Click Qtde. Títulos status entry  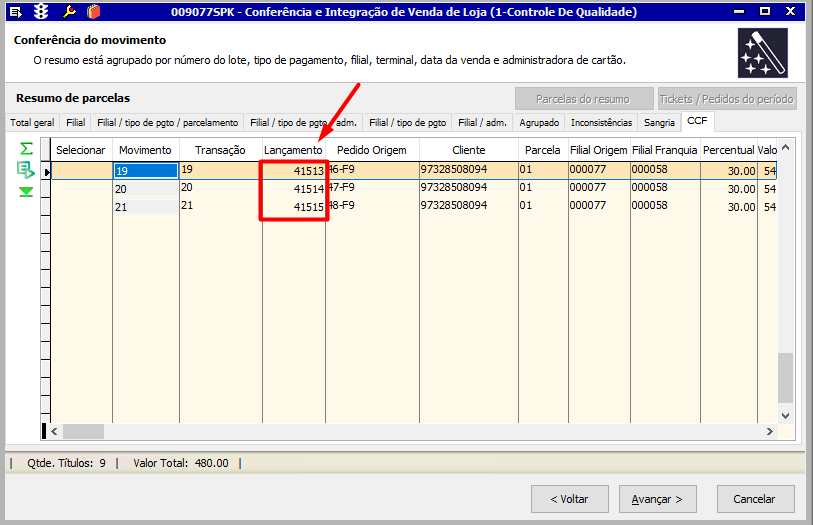coord(66,463)
